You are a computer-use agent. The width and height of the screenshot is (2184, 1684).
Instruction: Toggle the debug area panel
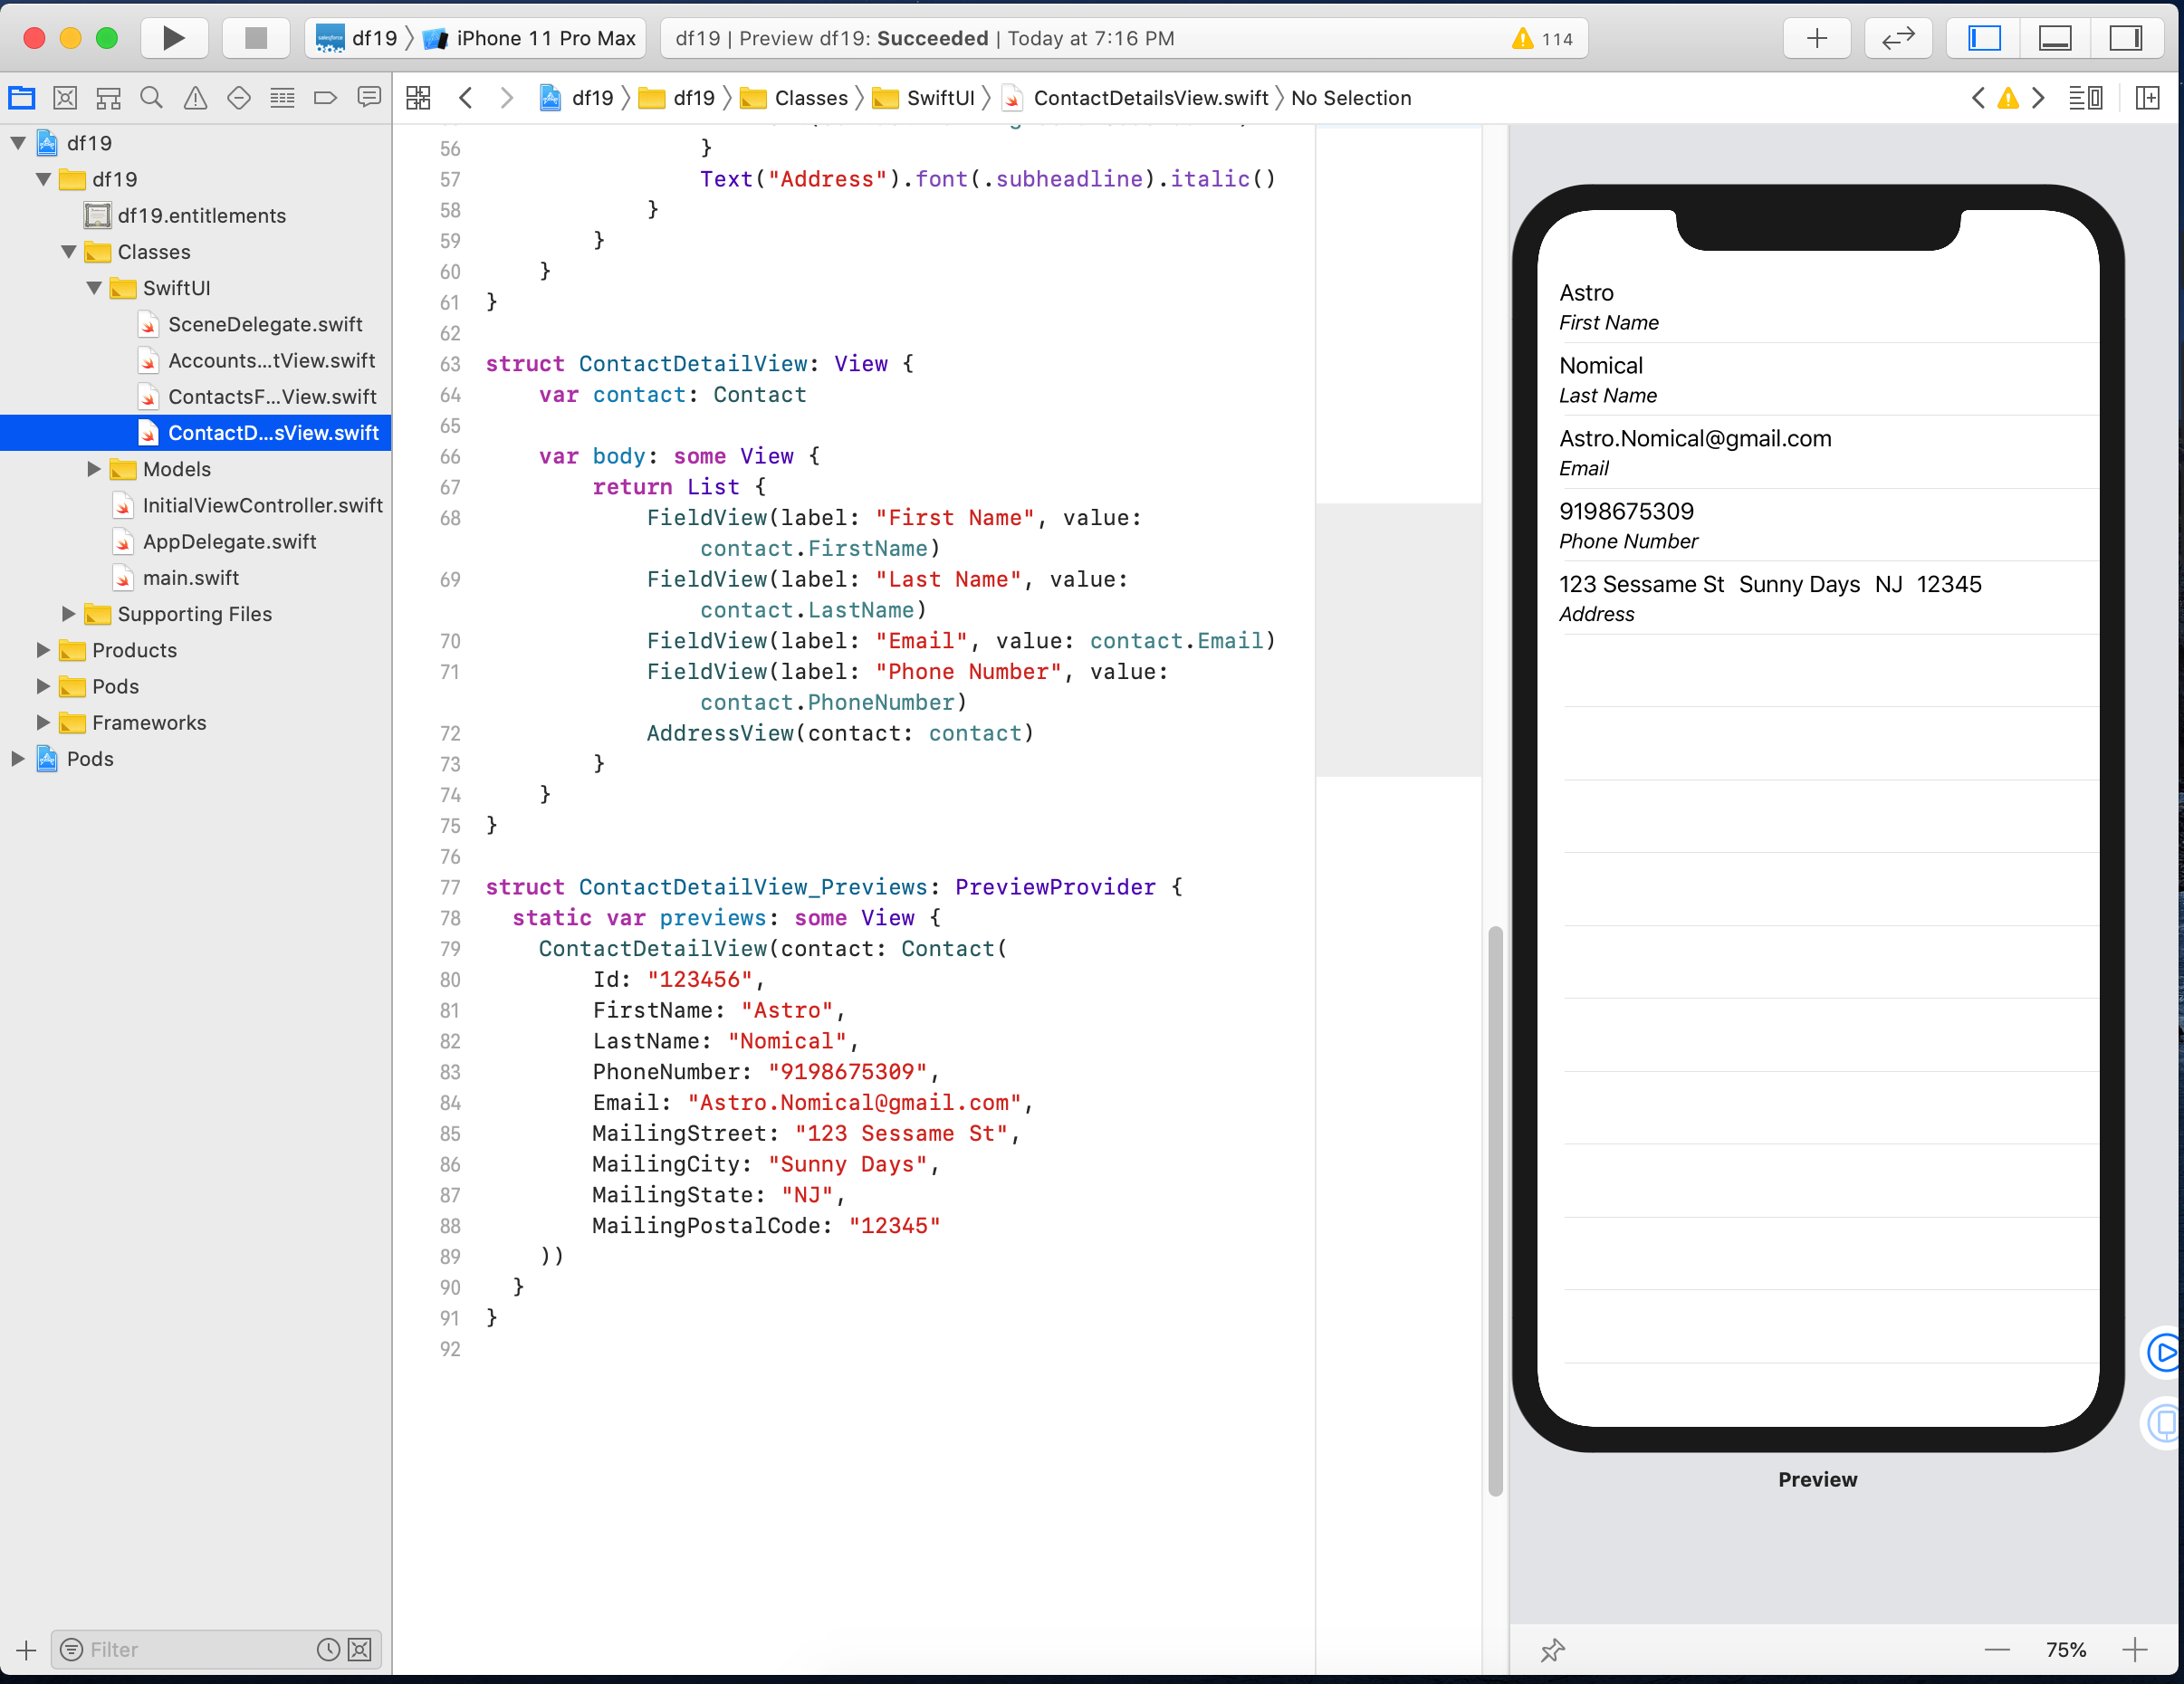pyautogui.click(x=2055, y=38)
